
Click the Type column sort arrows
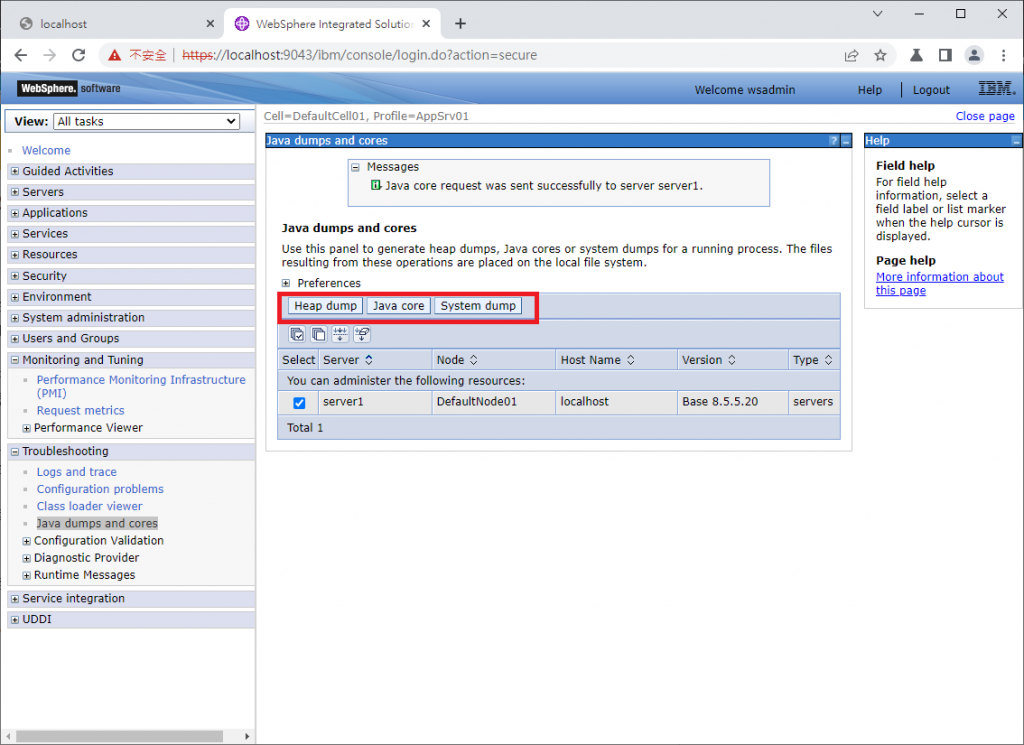[828, 360]
